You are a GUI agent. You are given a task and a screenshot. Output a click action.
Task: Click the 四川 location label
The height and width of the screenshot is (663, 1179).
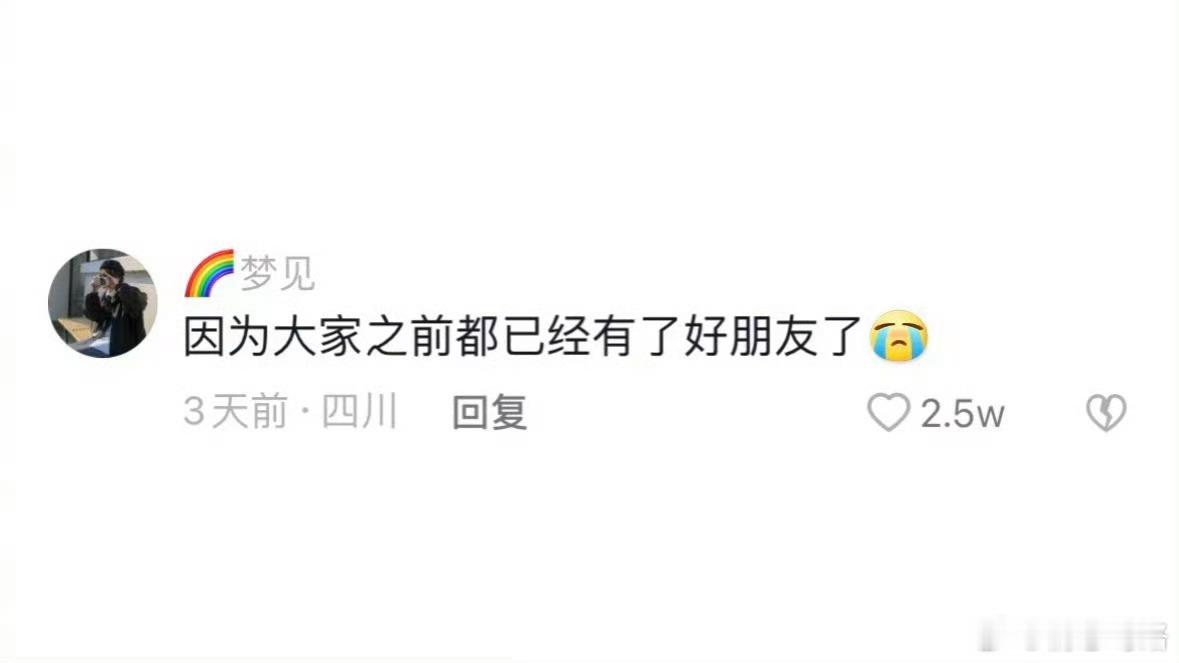tap(359, 412)
